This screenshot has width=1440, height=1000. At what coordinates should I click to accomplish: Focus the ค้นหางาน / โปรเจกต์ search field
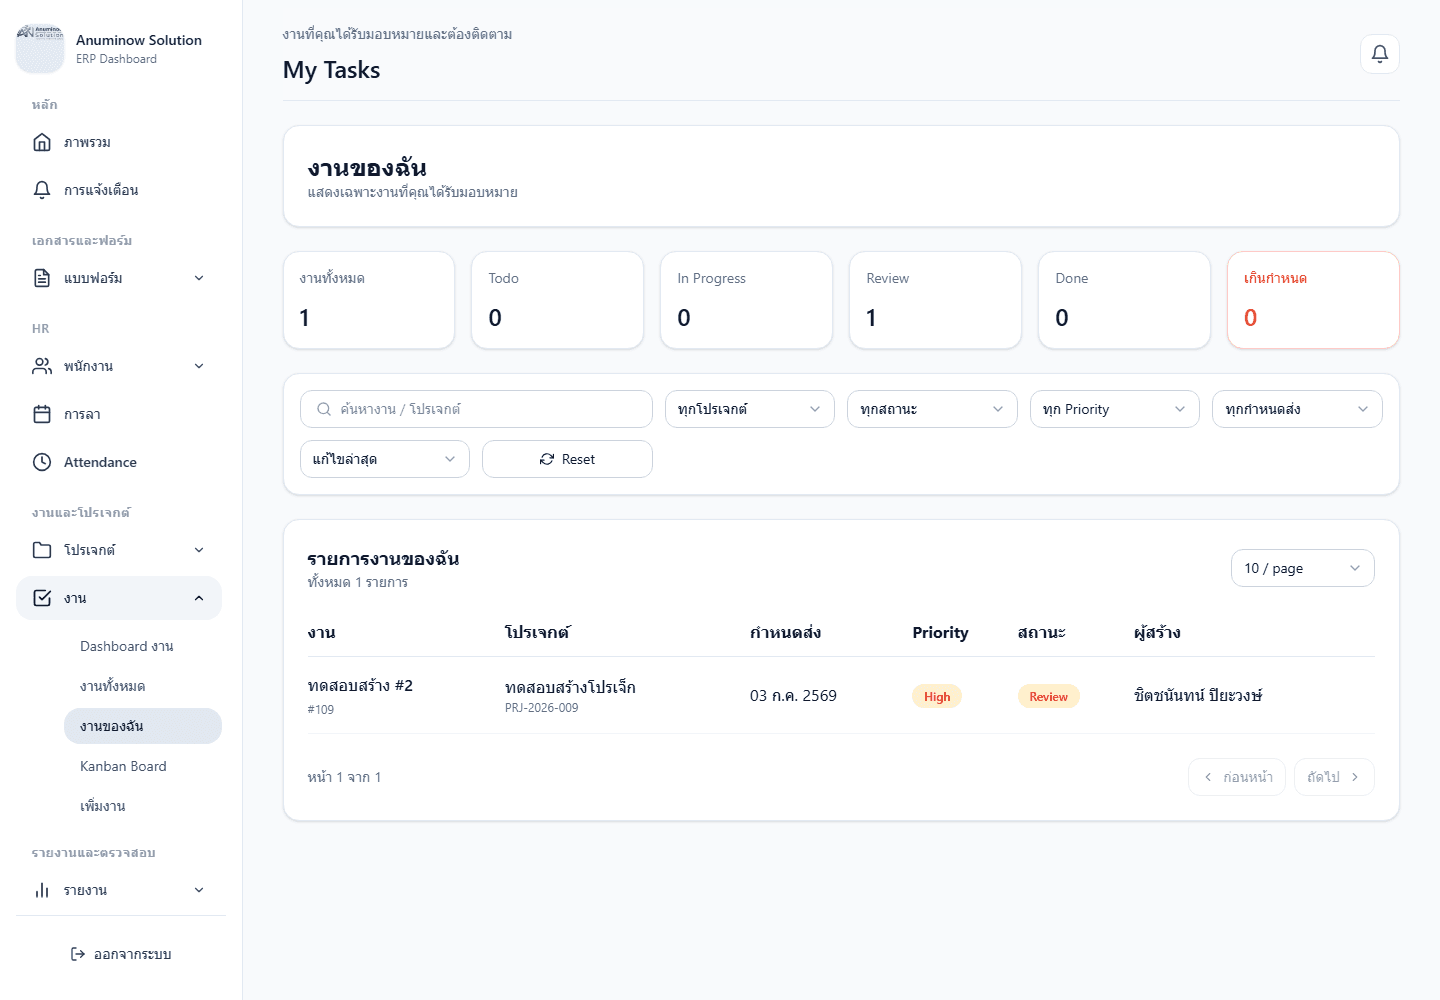(476, 409)
